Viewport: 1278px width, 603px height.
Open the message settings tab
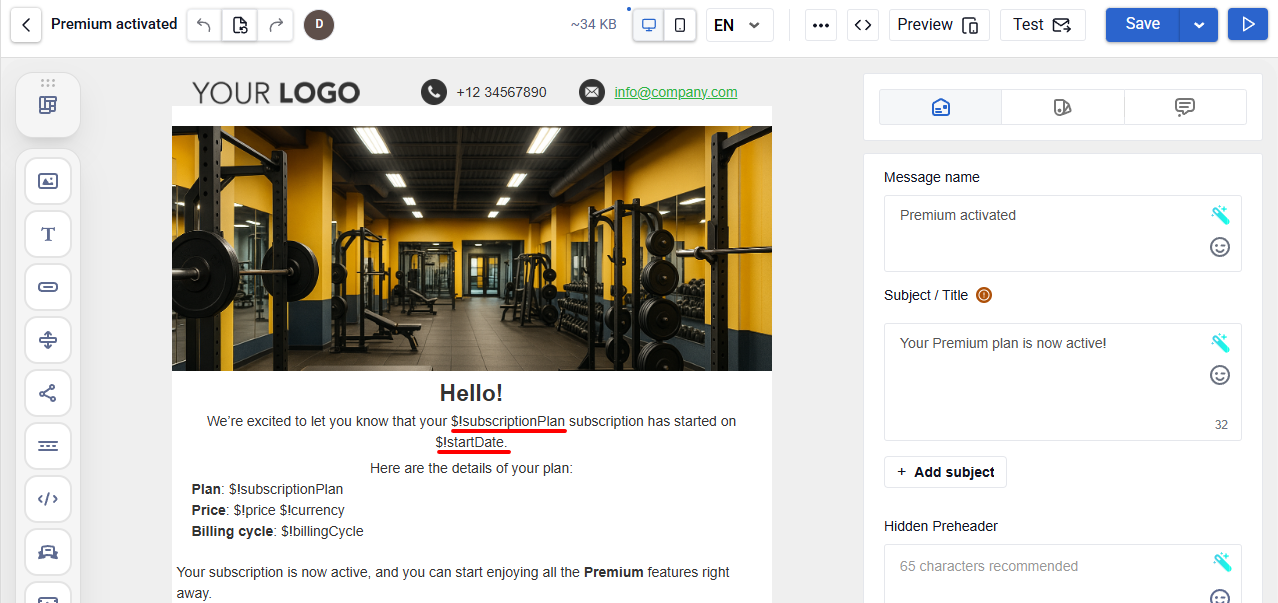[940, 107]
